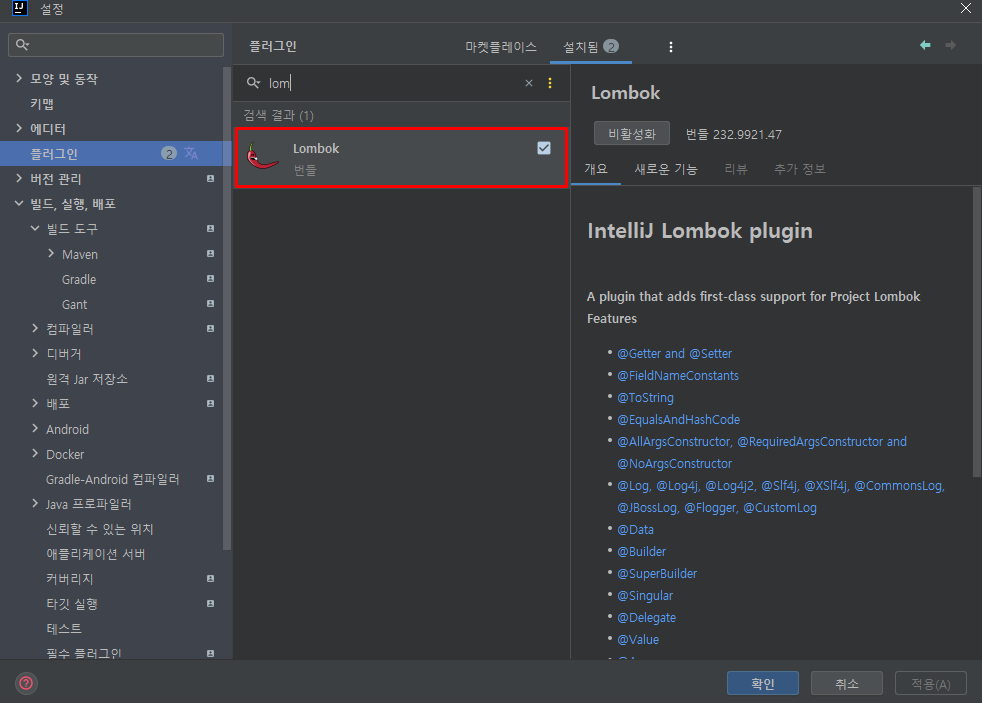The height and width of the screenshot is (703, 982).
Task: Click the settings search magnifier icon
Action: (x=22, y=44)
